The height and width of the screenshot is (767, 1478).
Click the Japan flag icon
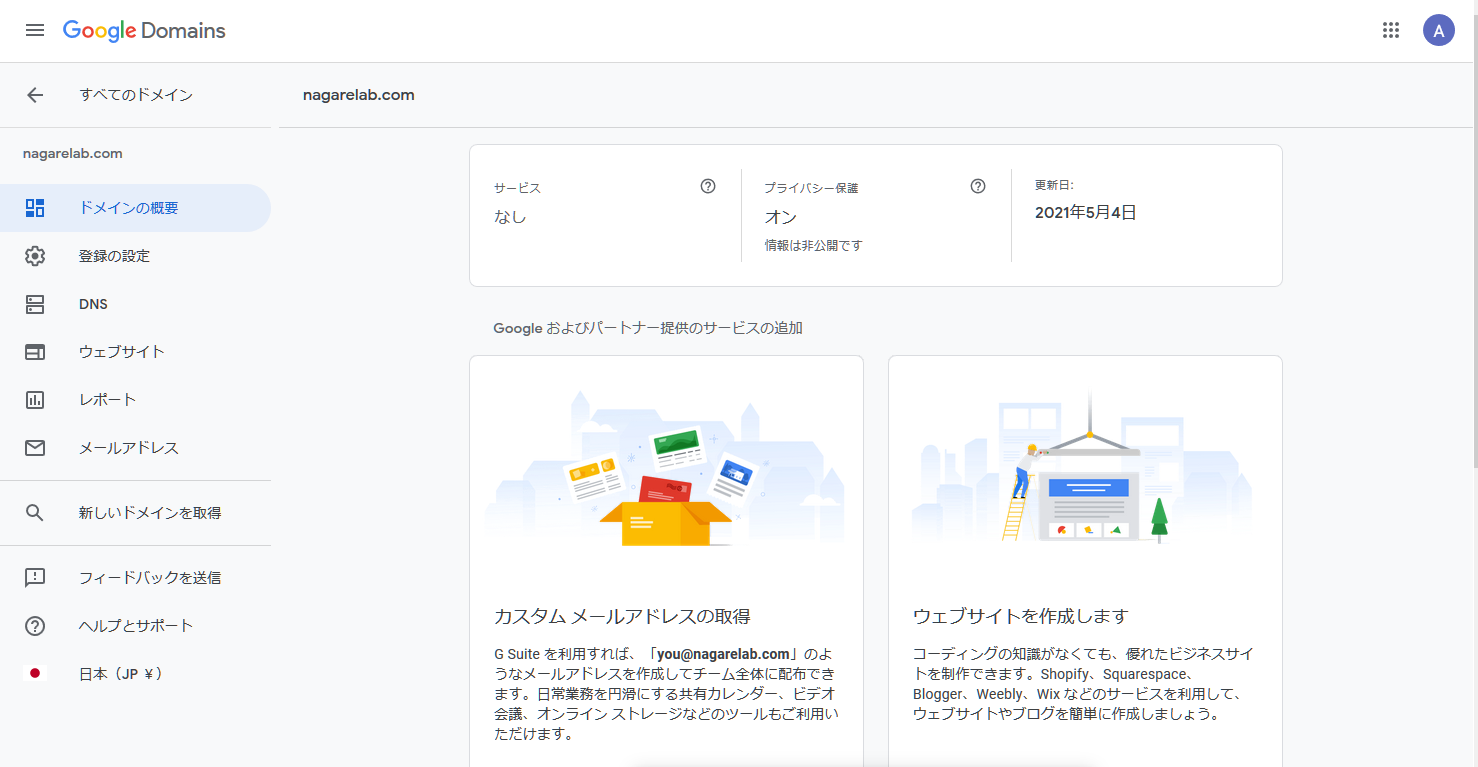pyautogui.click(x=35, y=673)
